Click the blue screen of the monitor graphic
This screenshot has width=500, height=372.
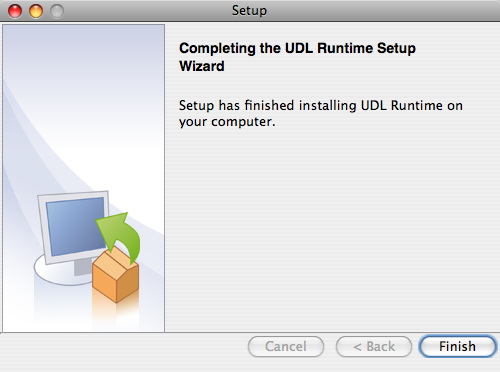tap(76, 226)
